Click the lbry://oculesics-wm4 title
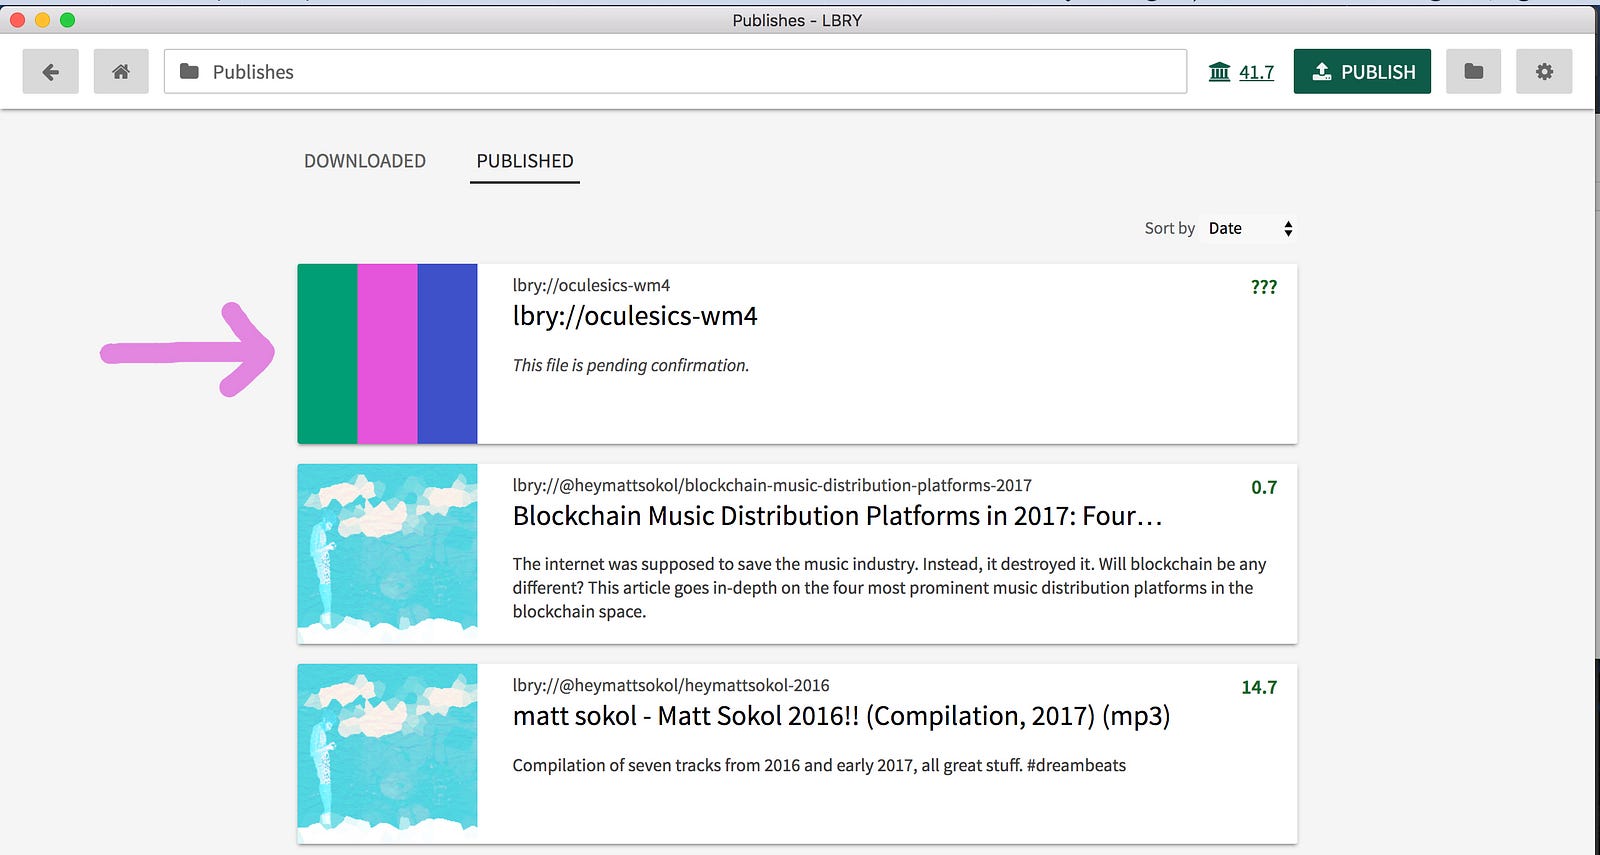 click(635, 316)
